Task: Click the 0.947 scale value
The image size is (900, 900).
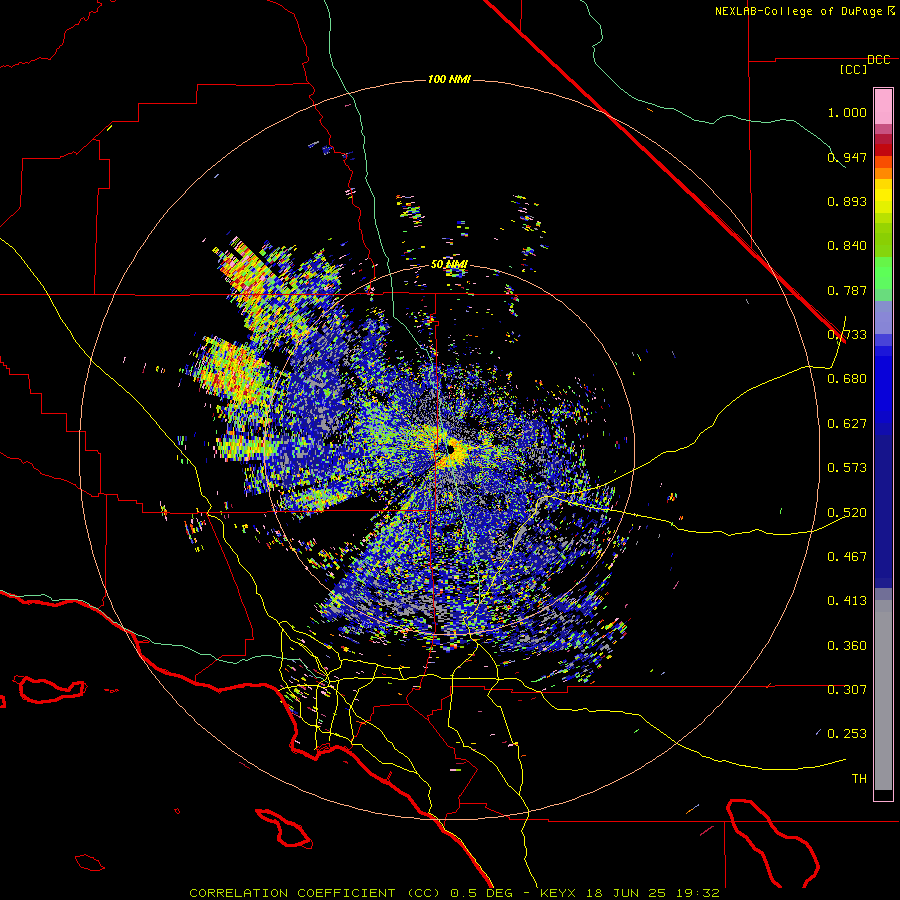Action: (x=847, y=157)
